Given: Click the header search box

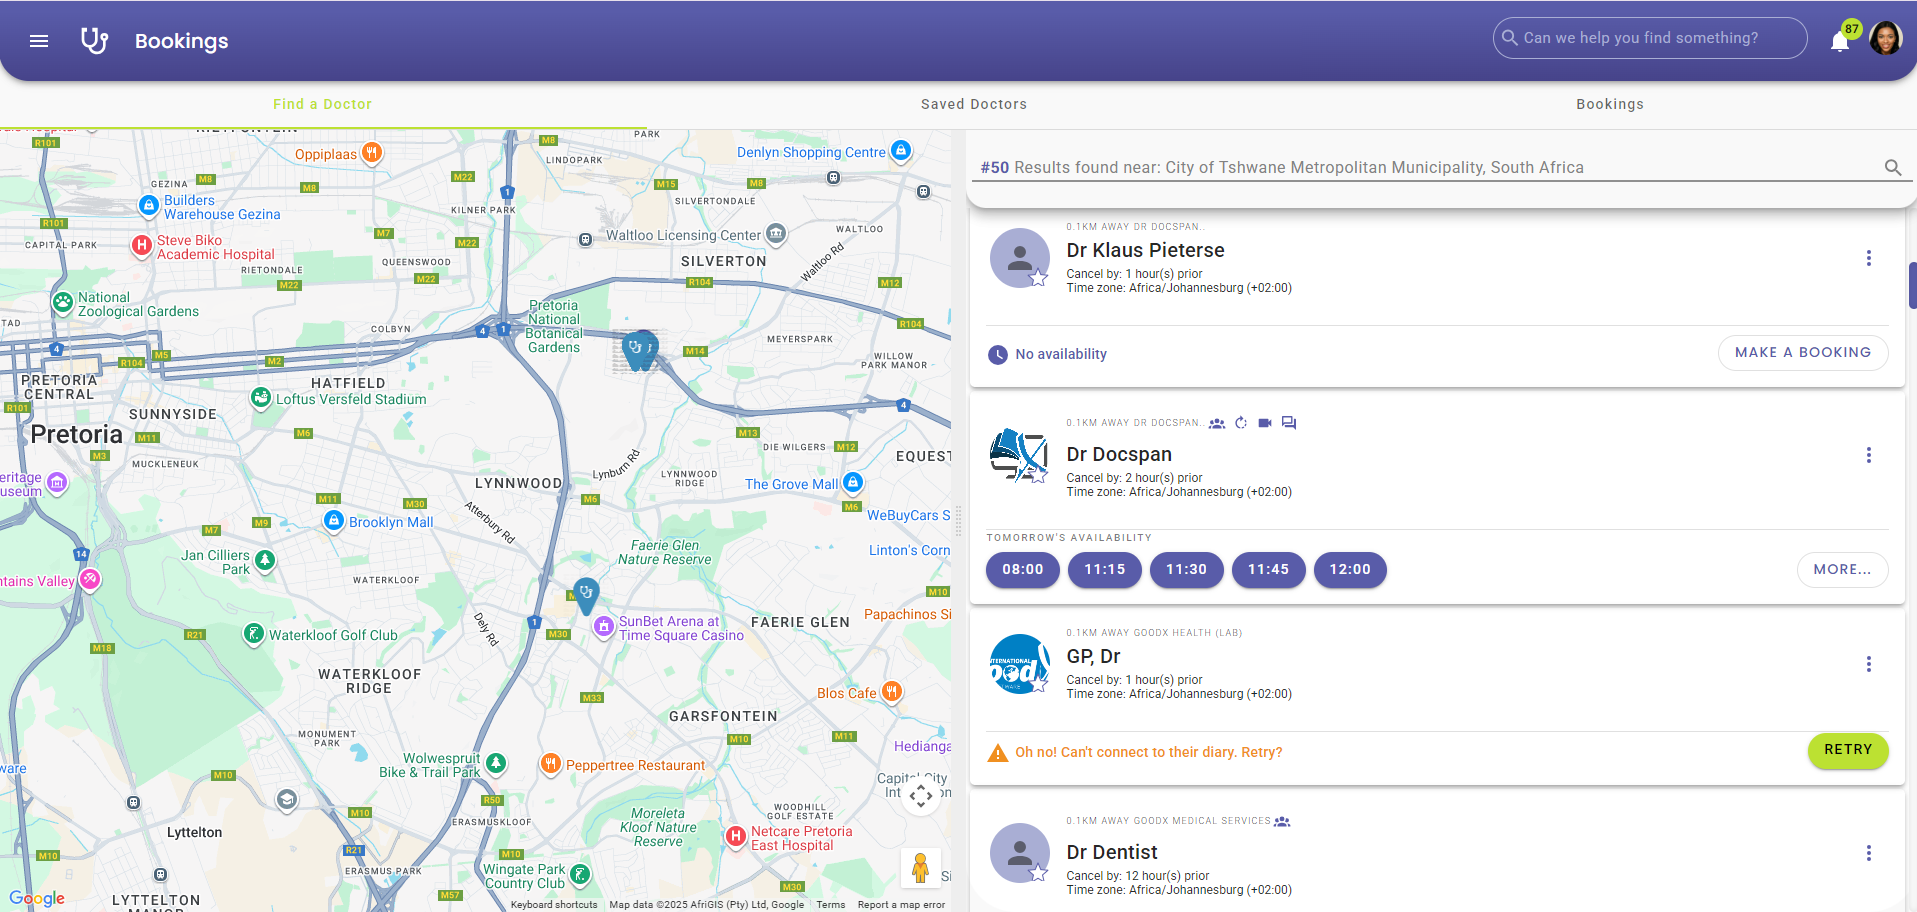Looking at the screenshot, I should pyautogui.click(x=1650, y=38).
